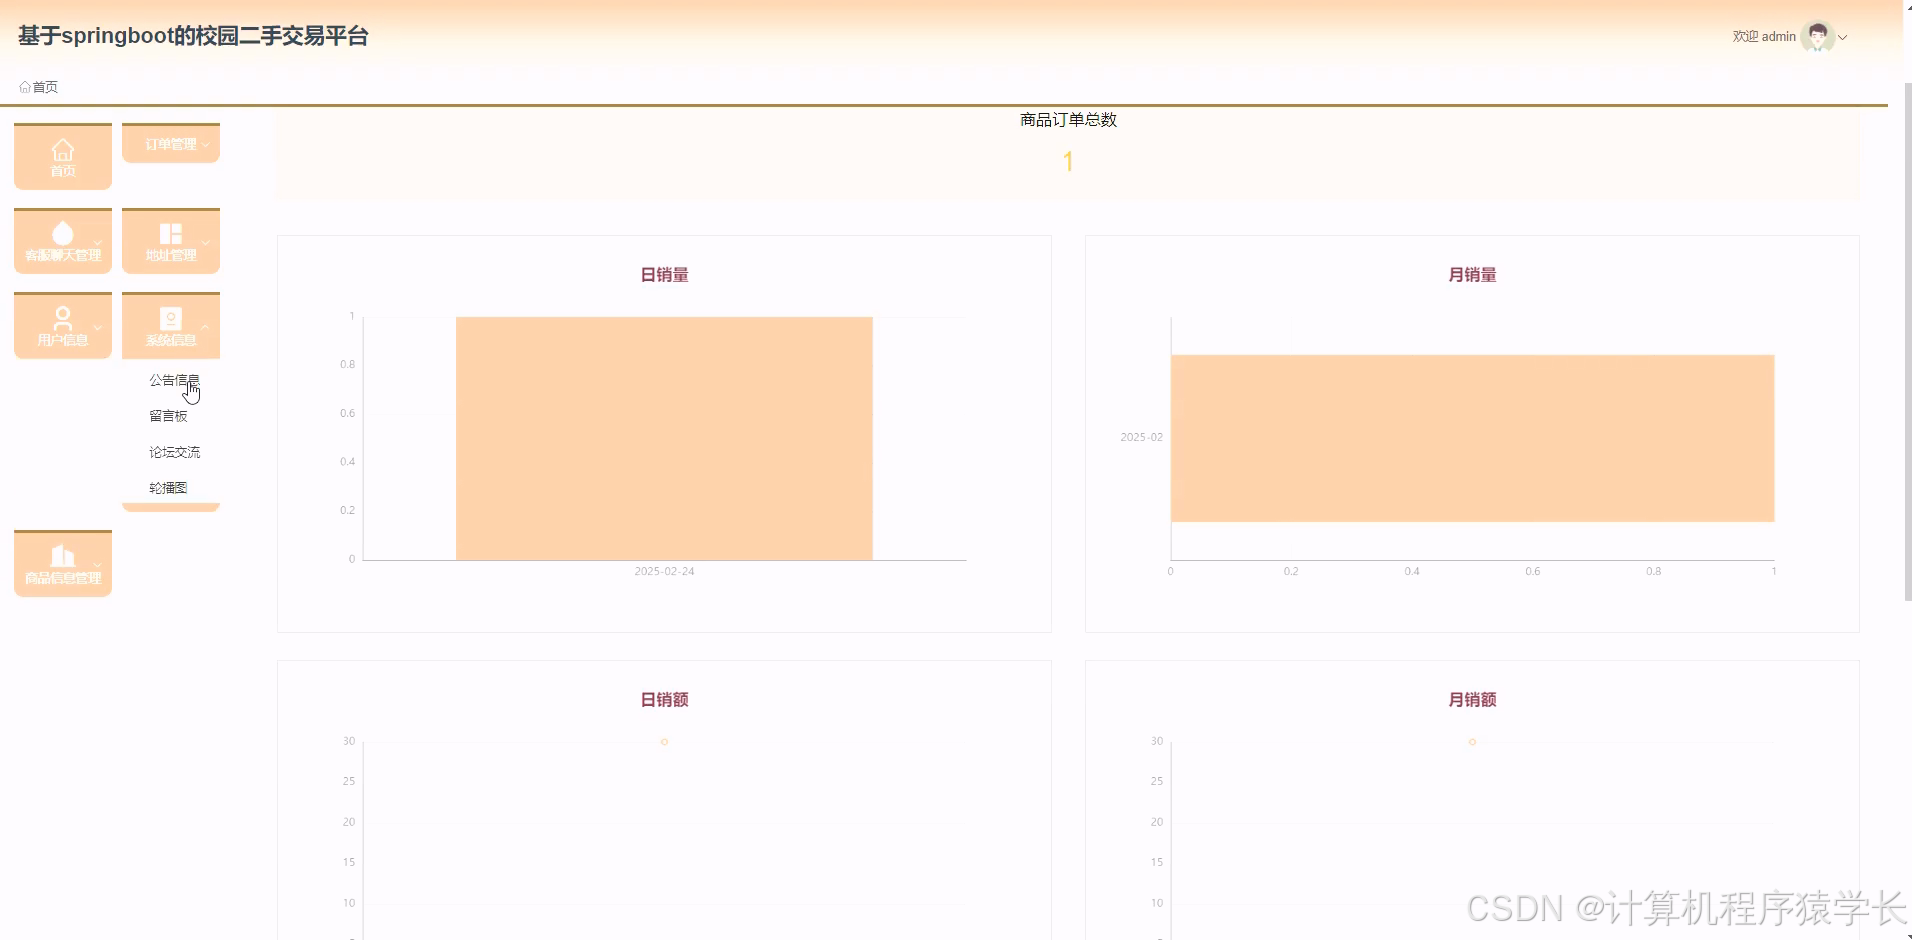Click the 日销额 chart title
This screenshot has height=940, width=1912.
pos(664,700)
